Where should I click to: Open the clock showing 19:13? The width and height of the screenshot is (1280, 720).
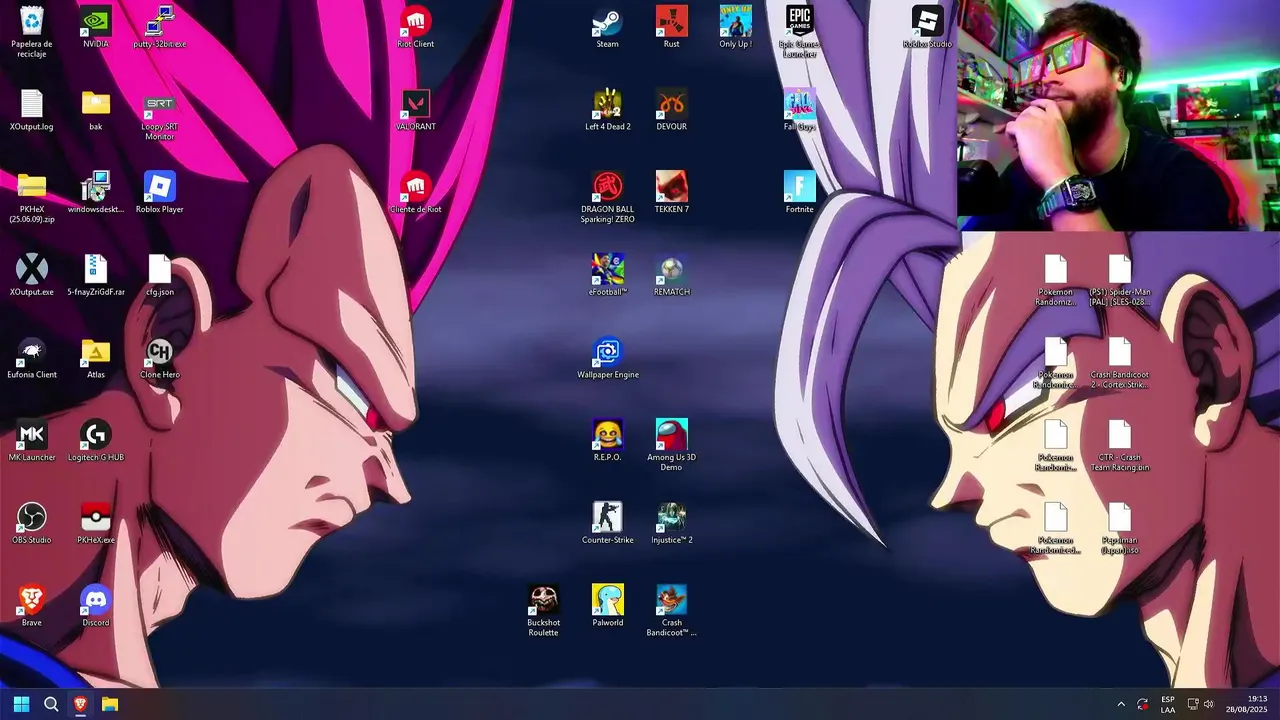1247,704
